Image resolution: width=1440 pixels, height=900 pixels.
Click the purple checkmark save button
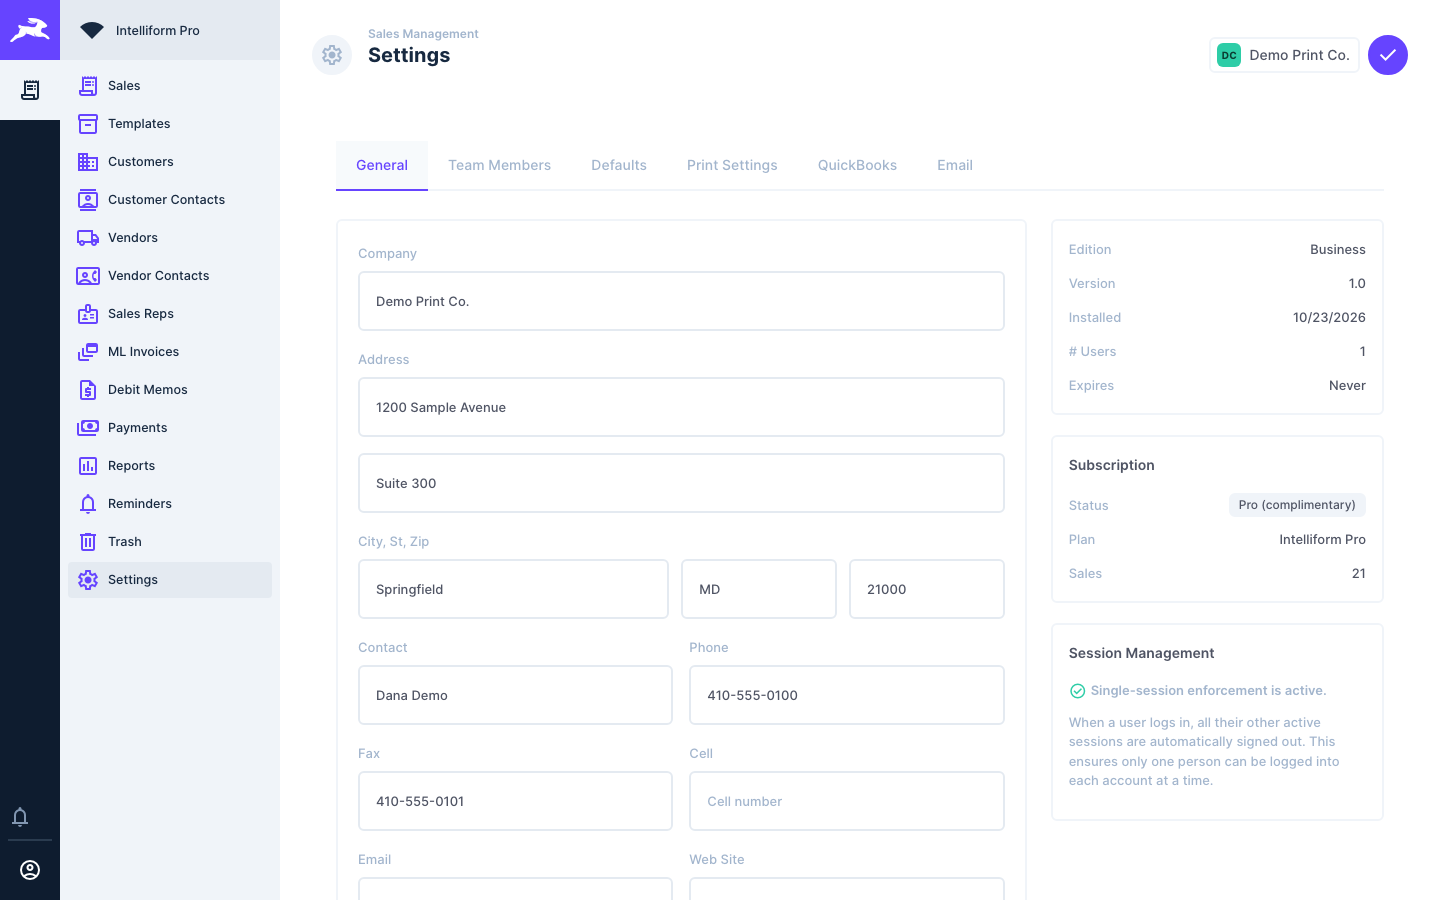click(x=1388, y=55)
